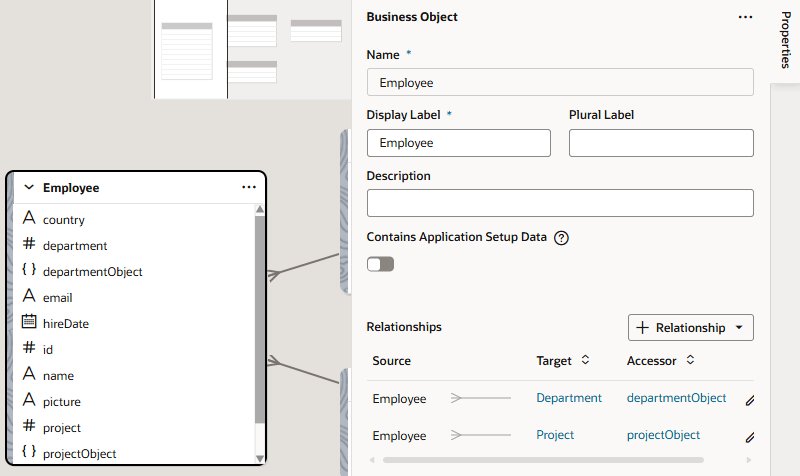Click the object braces icon beside projectObject
Image resolution: width=800 pixels, height=476 pixels.
[x=29, y=452]
